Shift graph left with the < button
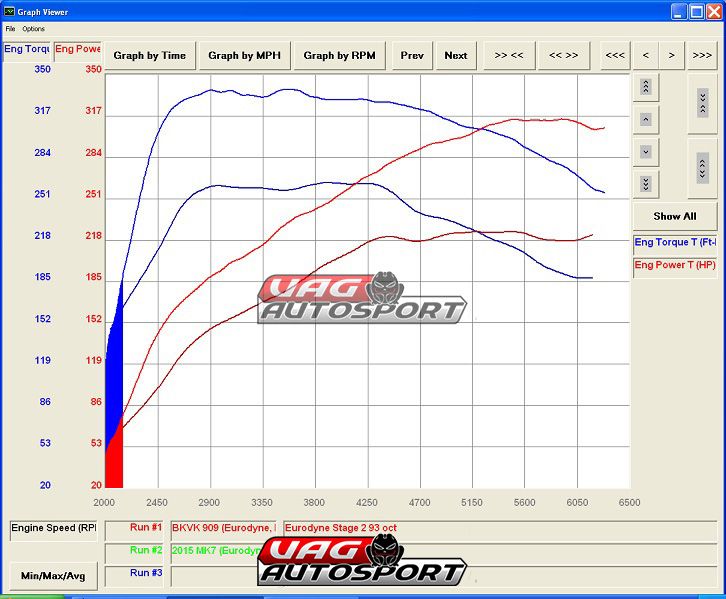The width and height of the screenshot is (726, 599). [x=646, y=56]
